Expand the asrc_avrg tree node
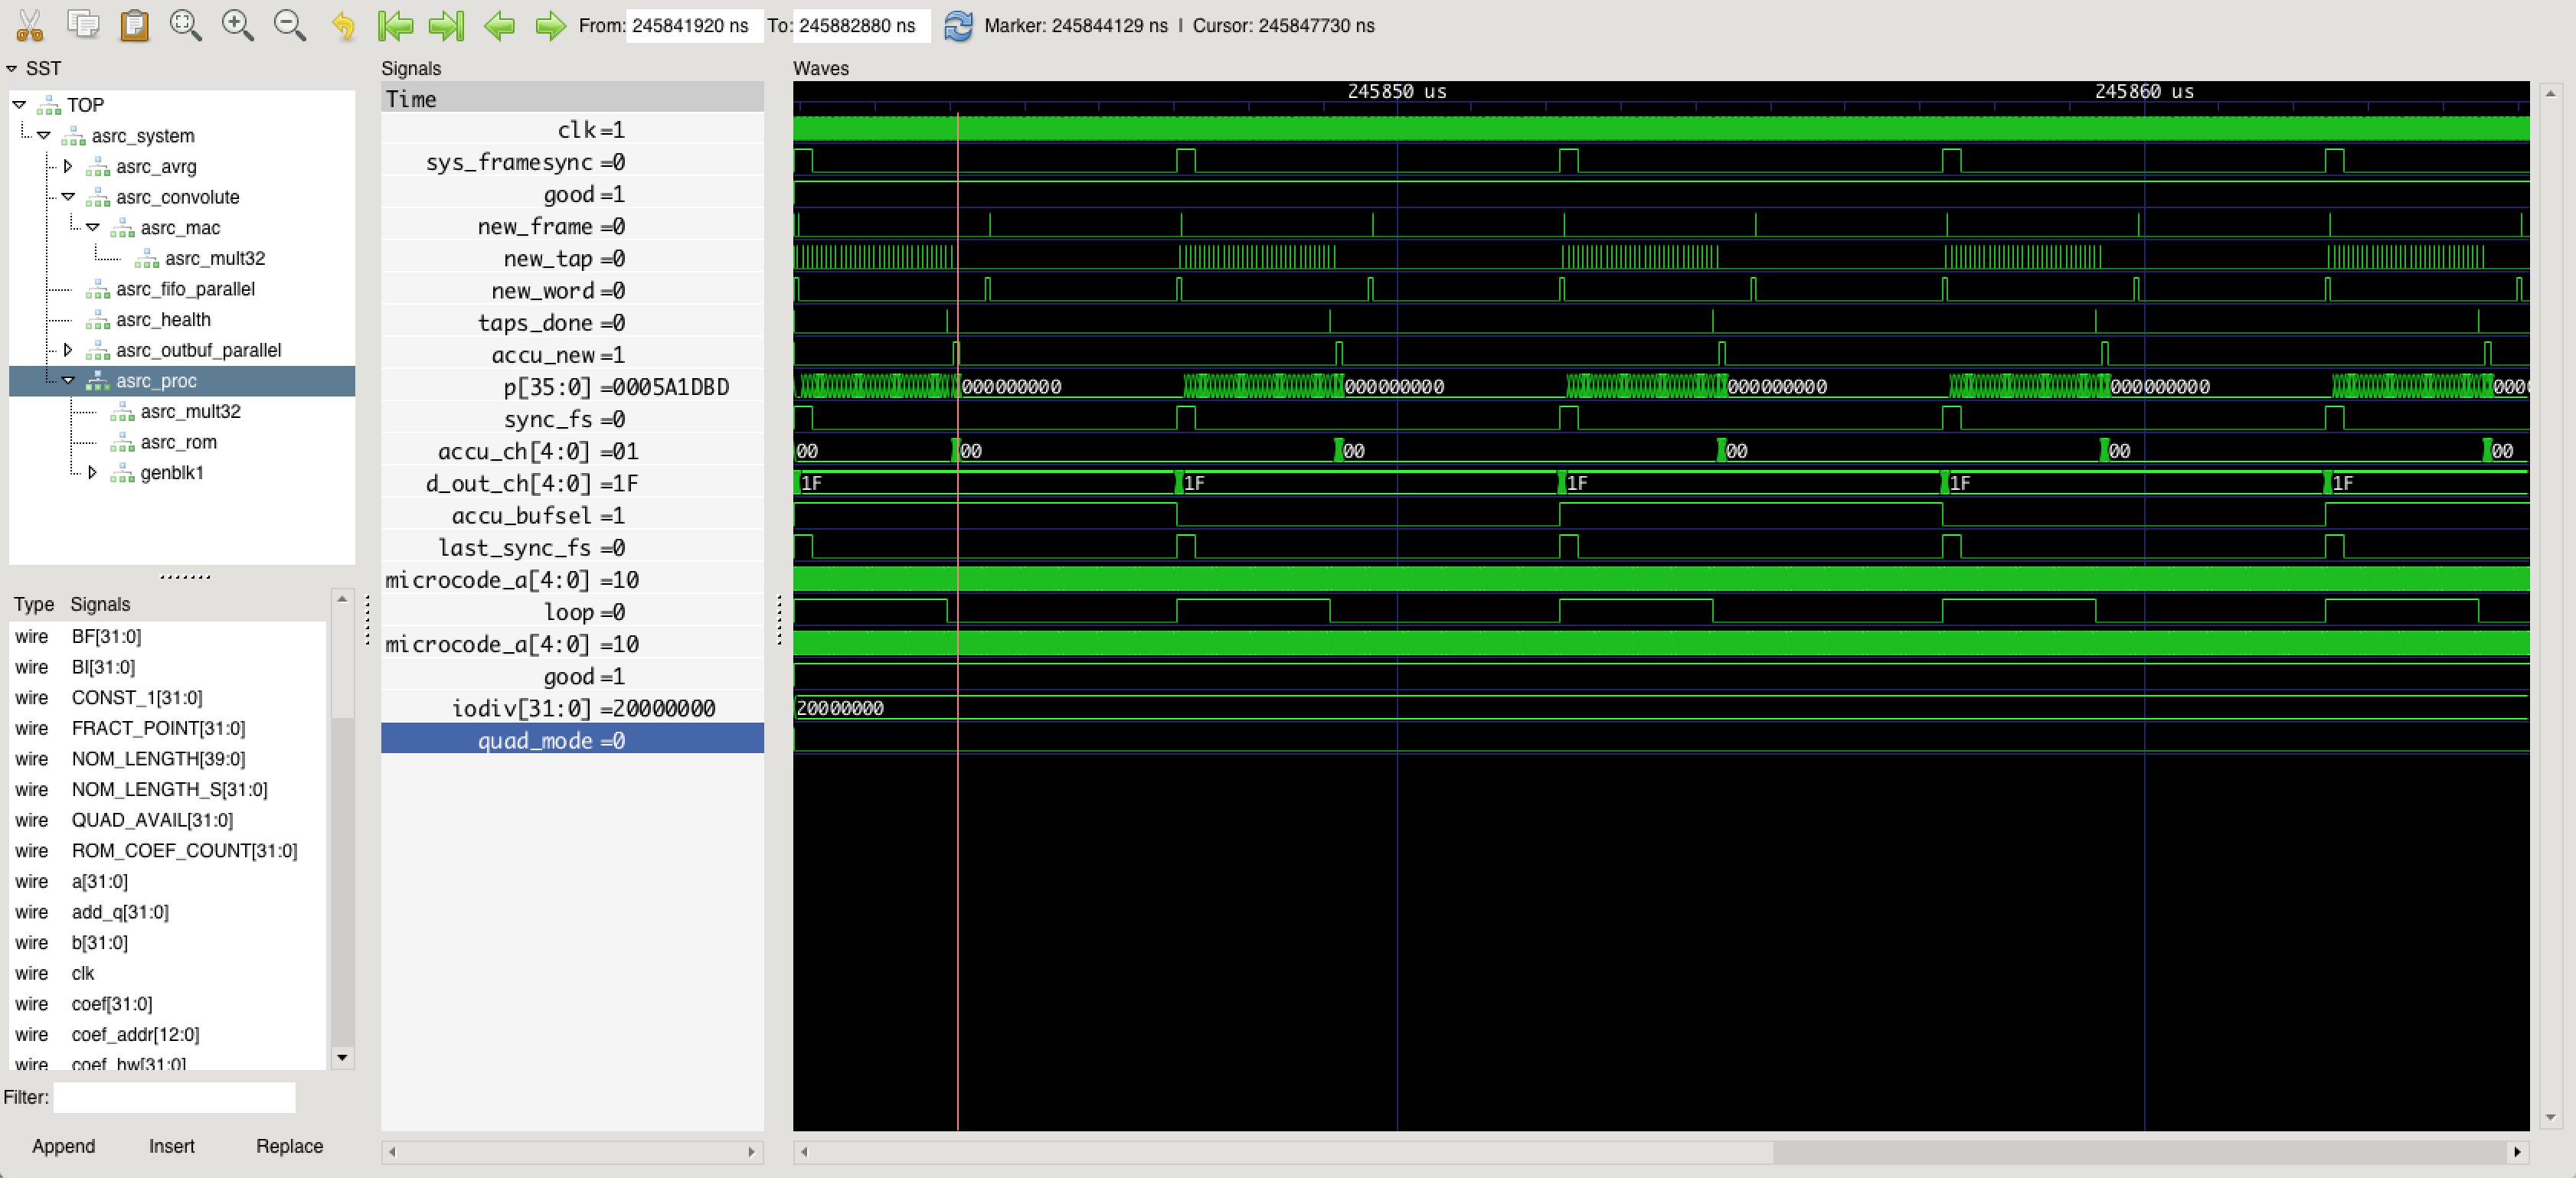The width and height of the screenshot is (2576, 1178). 68,166
